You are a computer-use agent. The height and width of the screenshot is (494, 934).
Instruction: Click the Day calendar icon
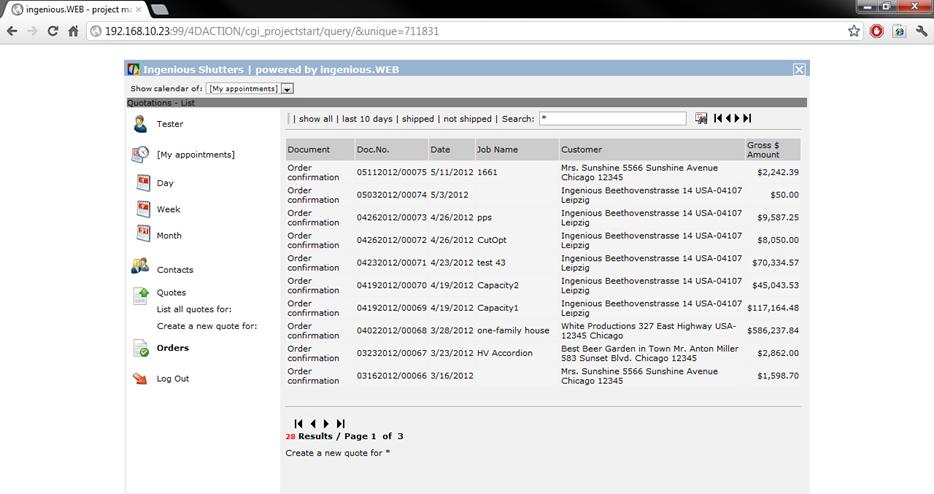tap(142, 183)
